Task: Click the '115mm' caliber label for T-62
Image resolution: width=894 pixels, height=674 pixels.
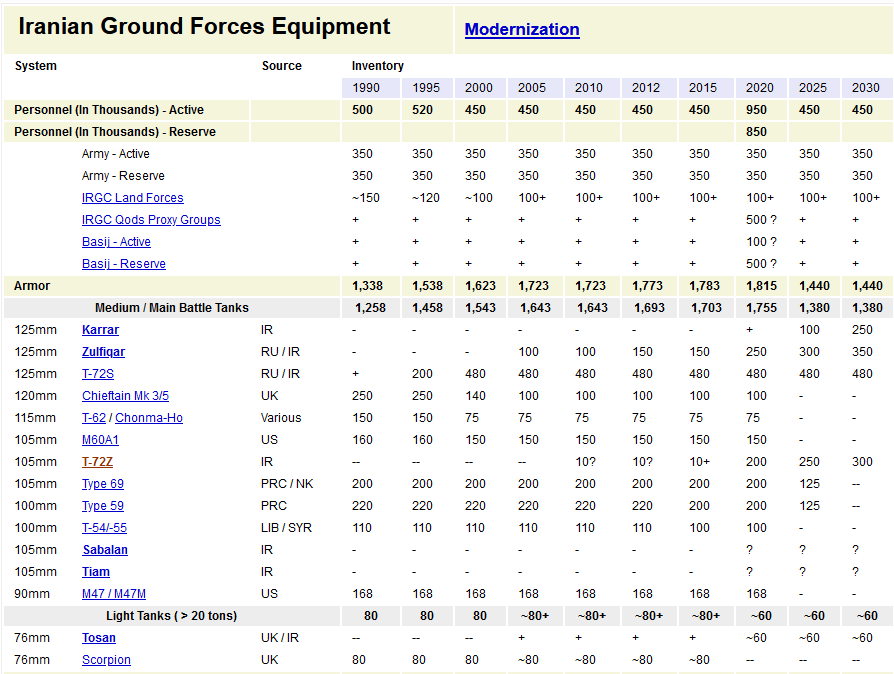Action: (35, 418)
